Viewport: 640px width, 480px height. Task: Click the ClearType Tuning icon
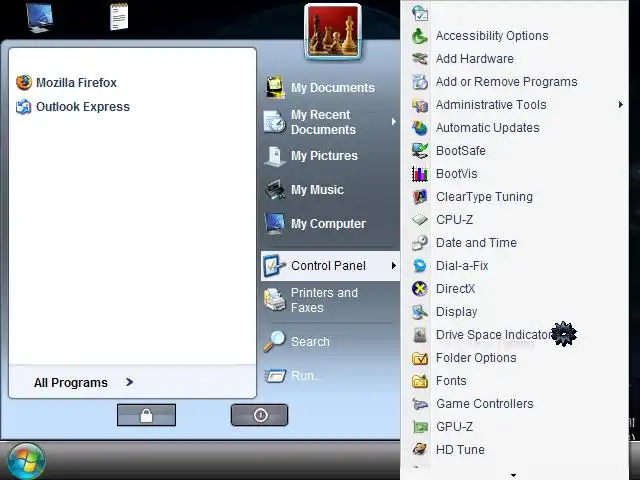pyautogui.click(x=420, y=197)
